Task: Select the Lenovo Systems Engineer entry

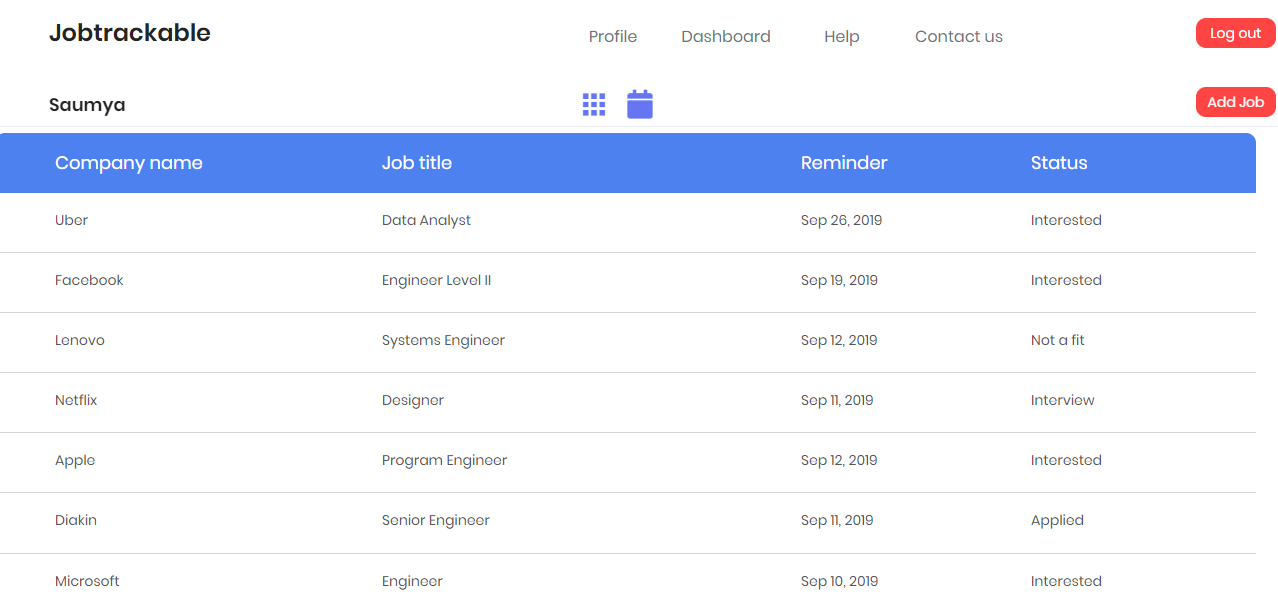Action: coord(80,340)
